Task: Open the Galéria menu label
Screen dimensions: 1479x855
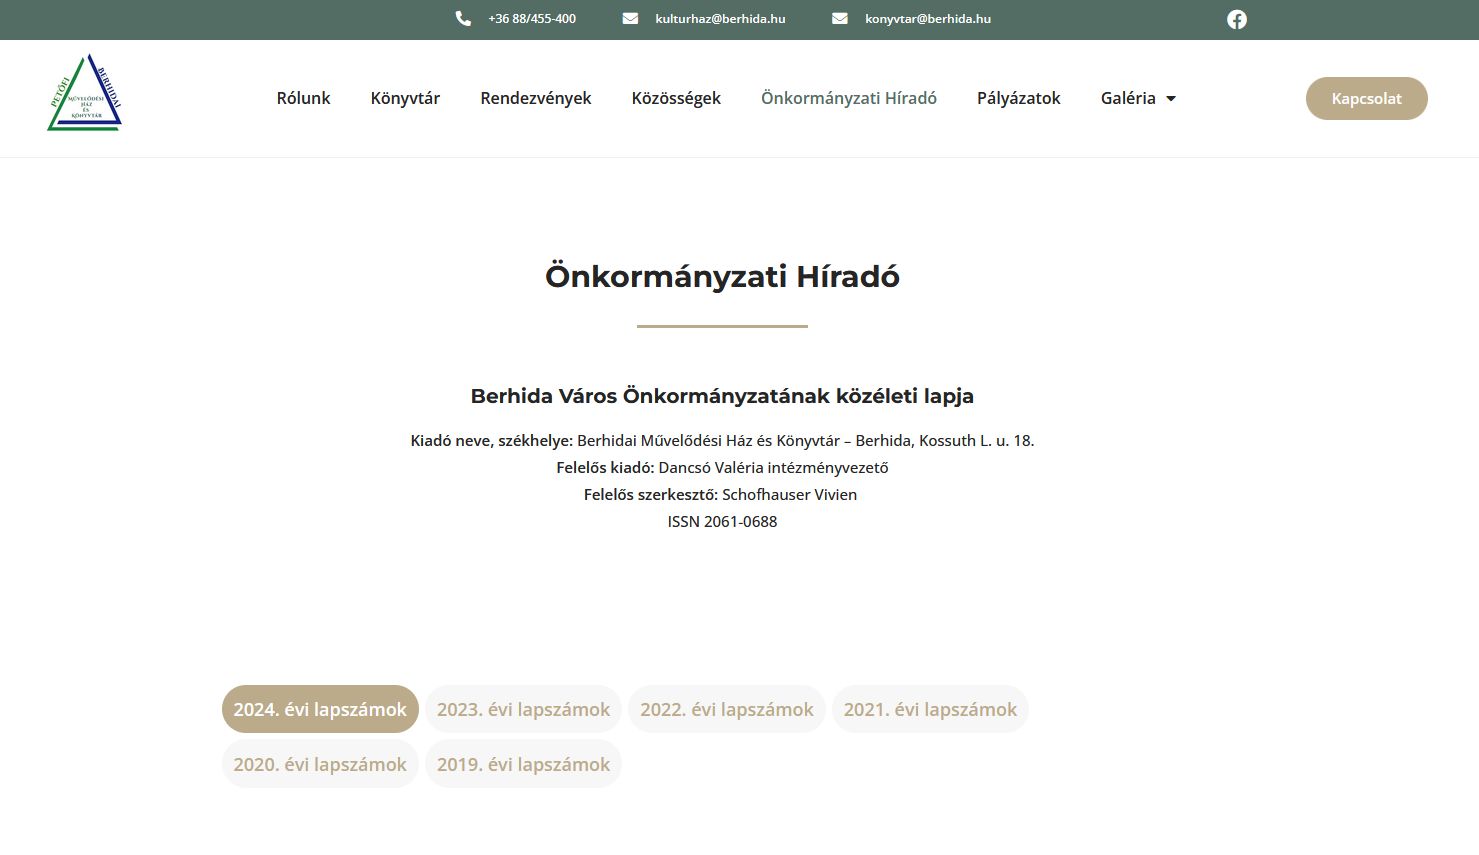Action: (x=1128, y=98)
